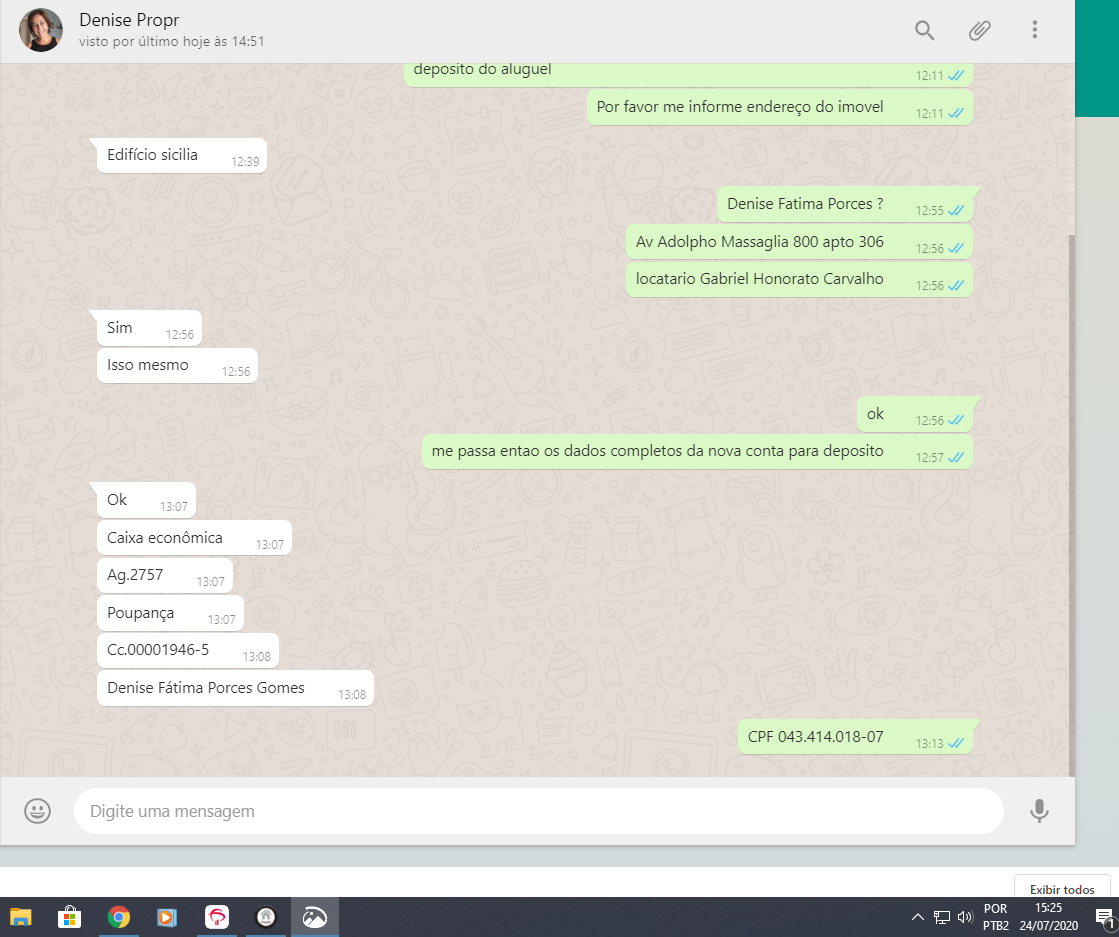Open File Explorer from the taskbar
This screenshot has height=937, width=1119.
(x=21, y=917)
